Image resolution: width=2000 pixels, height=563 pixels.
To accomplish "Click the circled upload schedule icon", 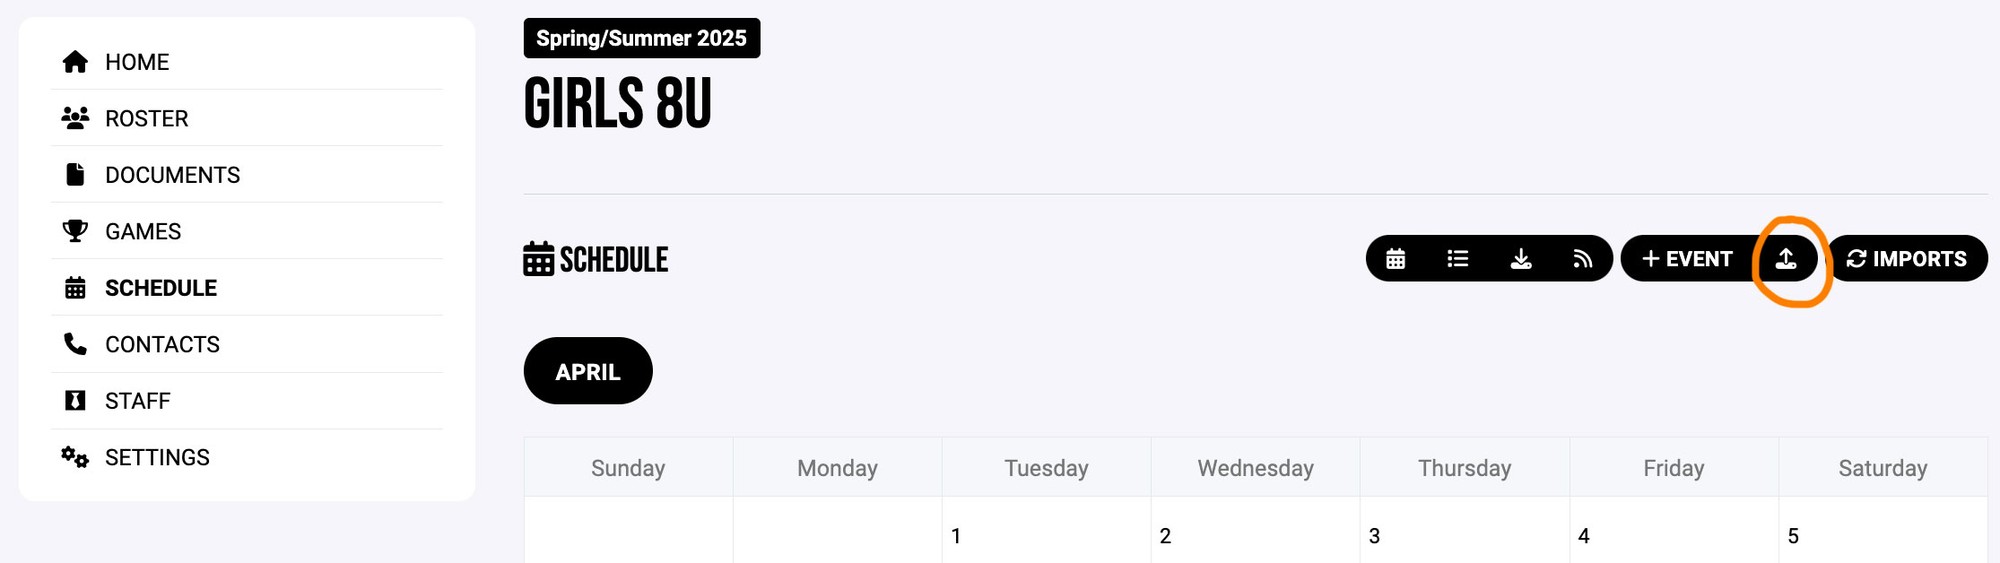I will 1786,259.
